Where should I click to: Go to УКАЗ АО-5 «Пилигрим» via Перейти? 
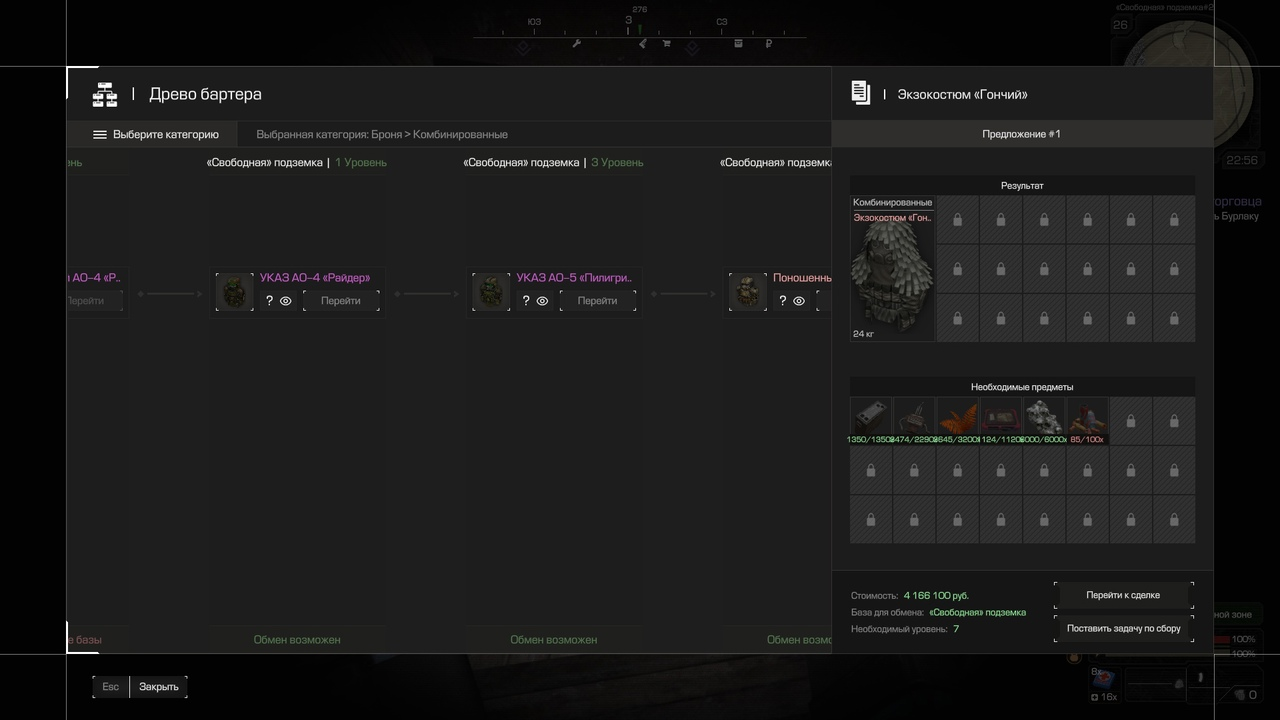pyautogui.click(x=598, y=300)
